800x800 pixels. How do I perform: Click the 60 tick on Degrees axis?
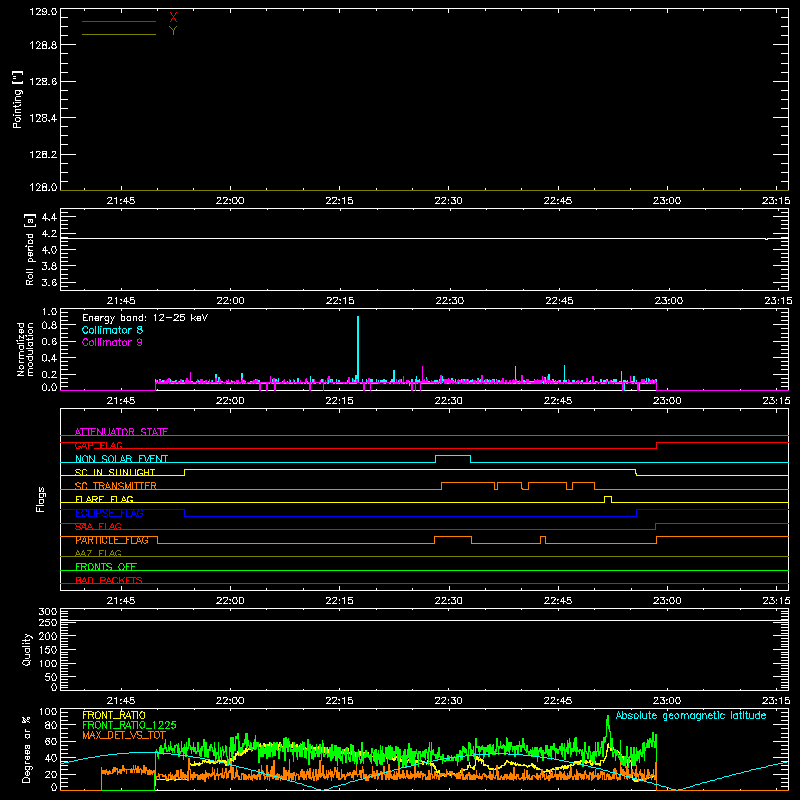52,741
